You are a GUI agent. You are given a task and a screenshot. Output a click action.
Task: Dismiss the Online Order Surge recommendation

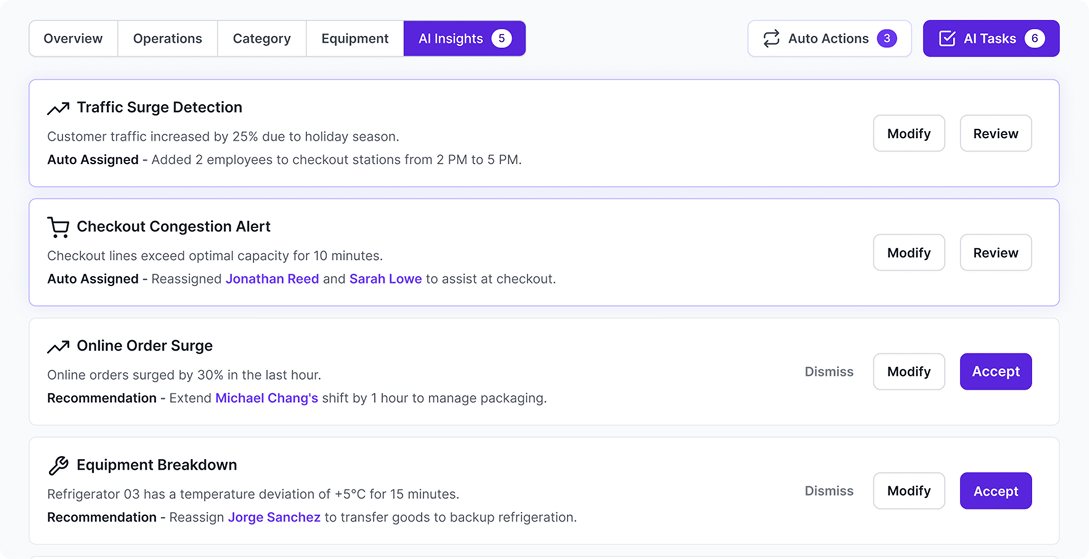pos(829,372)
